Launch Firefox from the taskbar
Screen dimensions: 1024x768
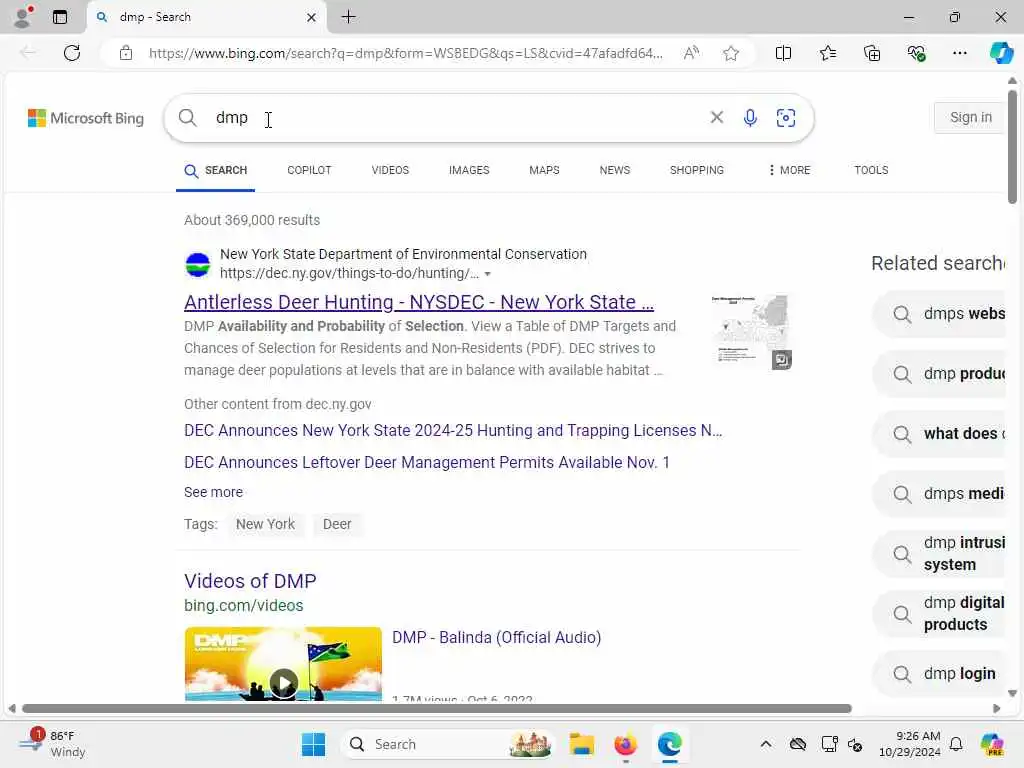pyautogui.click(x=626, y=744)
